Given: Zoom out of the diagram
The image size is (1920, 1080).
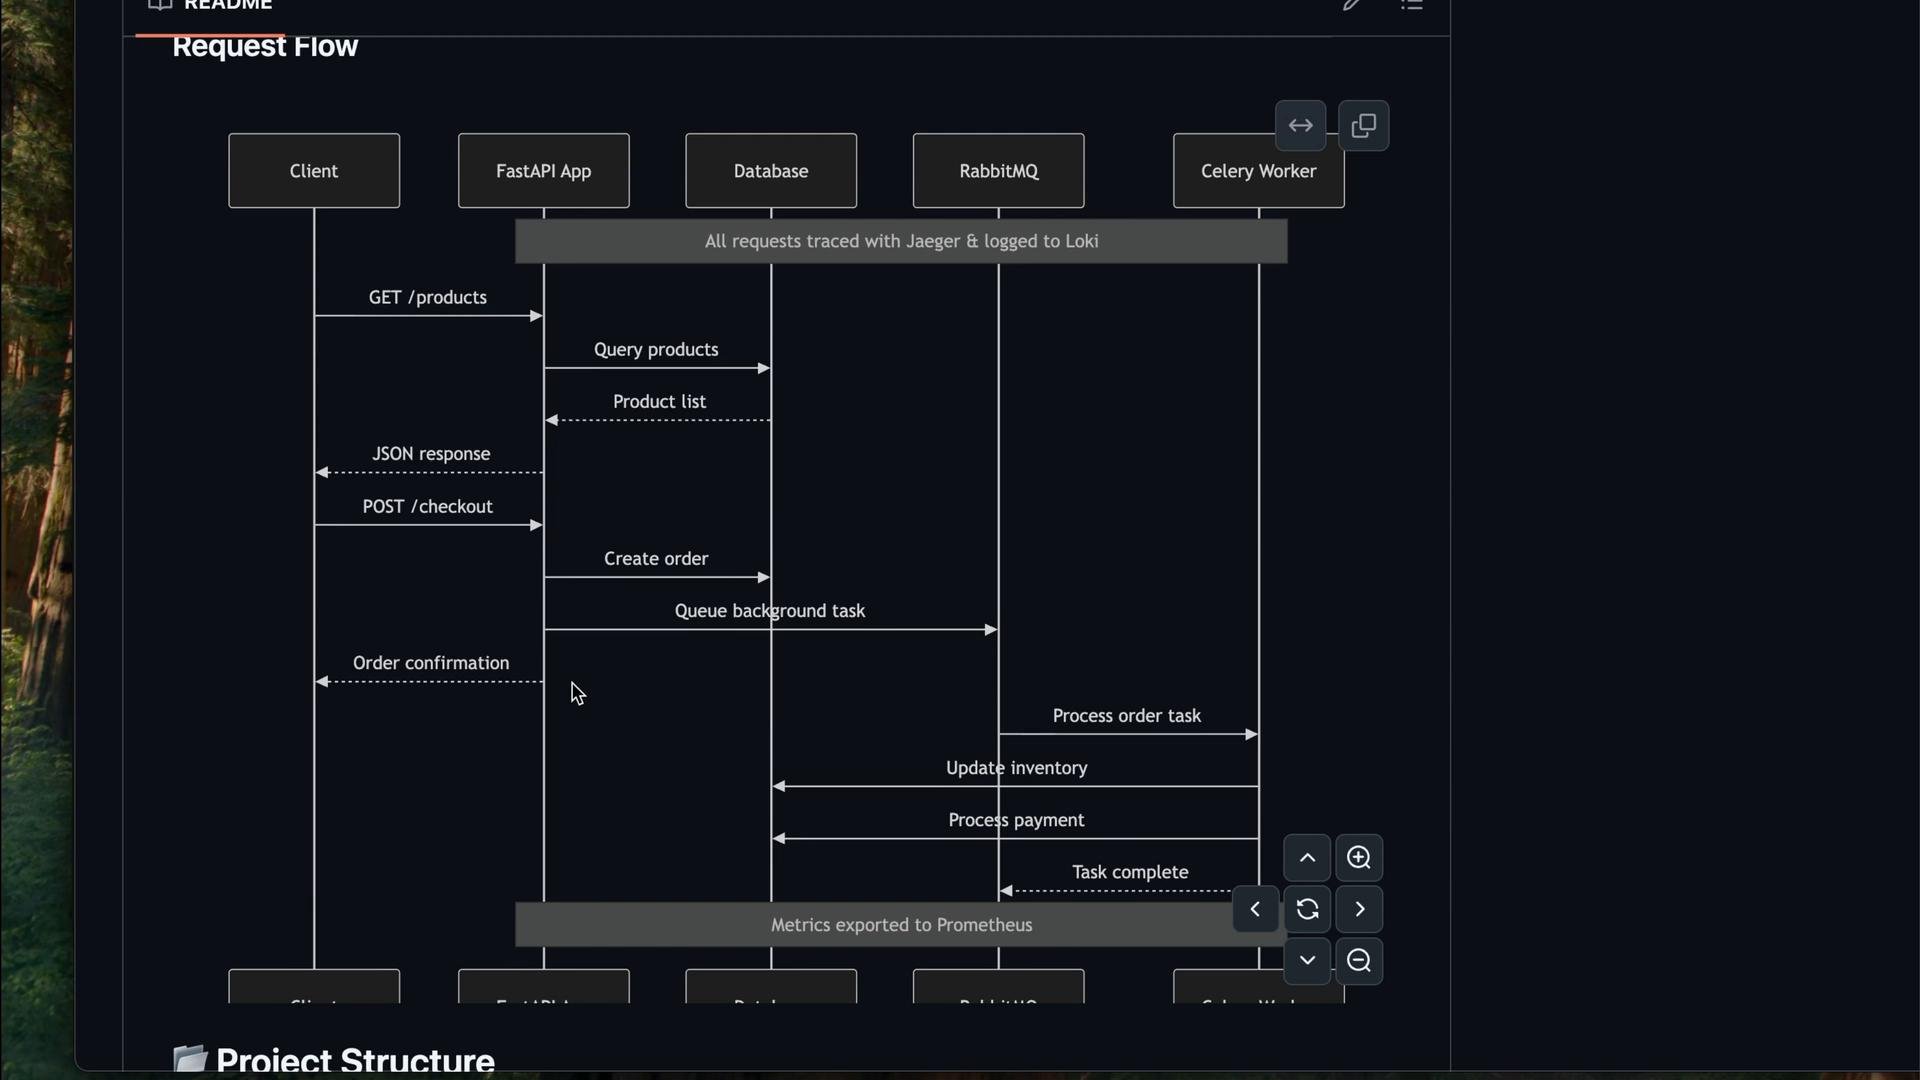Looking at the screenshot, I should click(x=1358, y=961).
